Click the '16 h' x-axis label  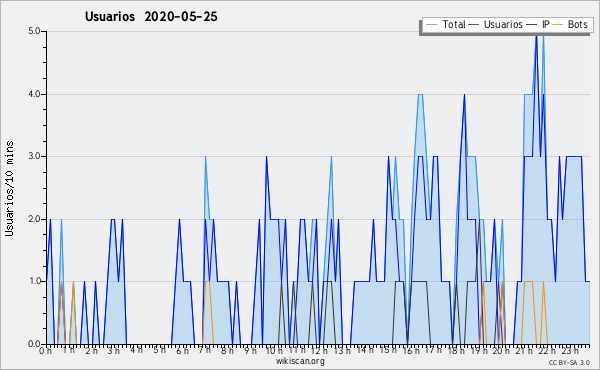pyautogui.click(x=411, y=351)
